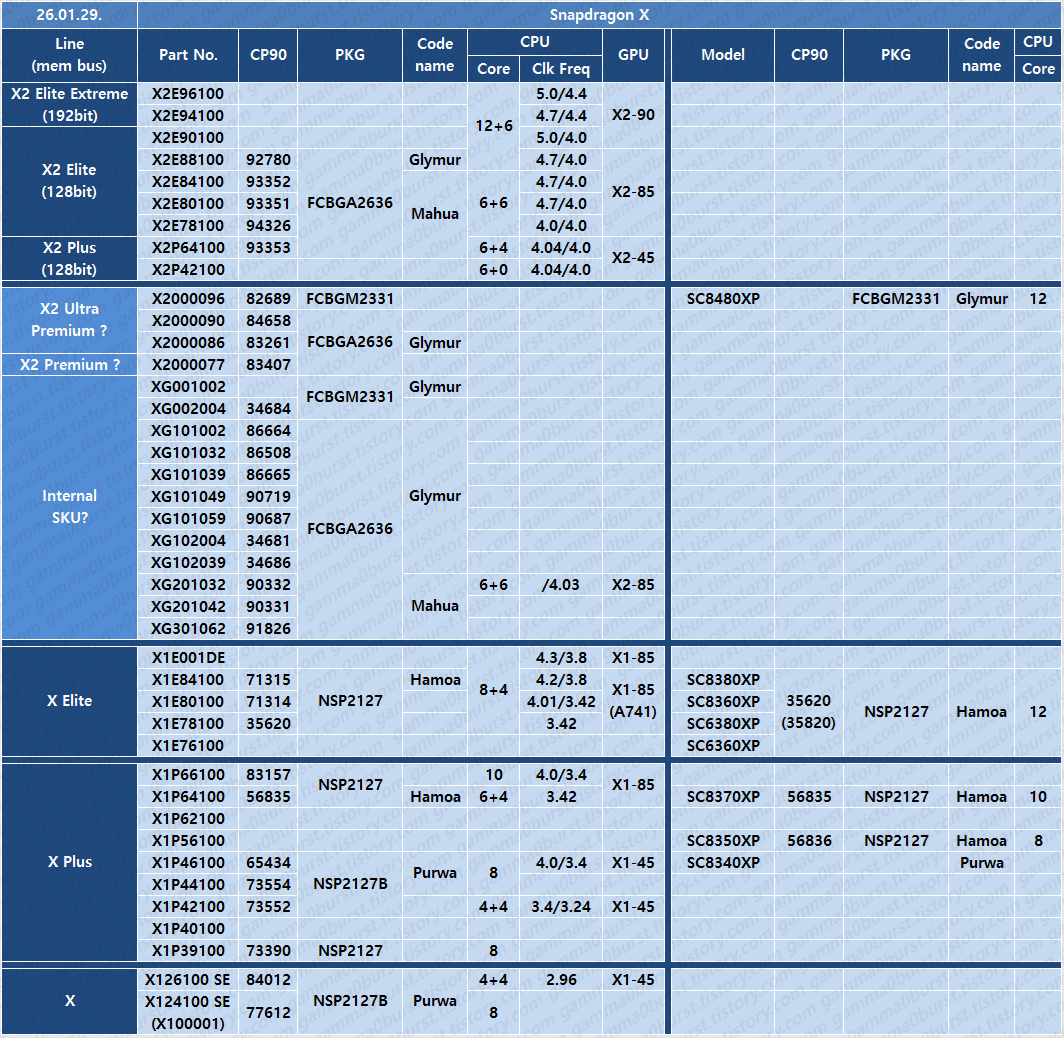The height and width of the screenshot is (1038, 1064).
Task: Select the NSP2127B package next to X1P44100
Action: (350, 885)
